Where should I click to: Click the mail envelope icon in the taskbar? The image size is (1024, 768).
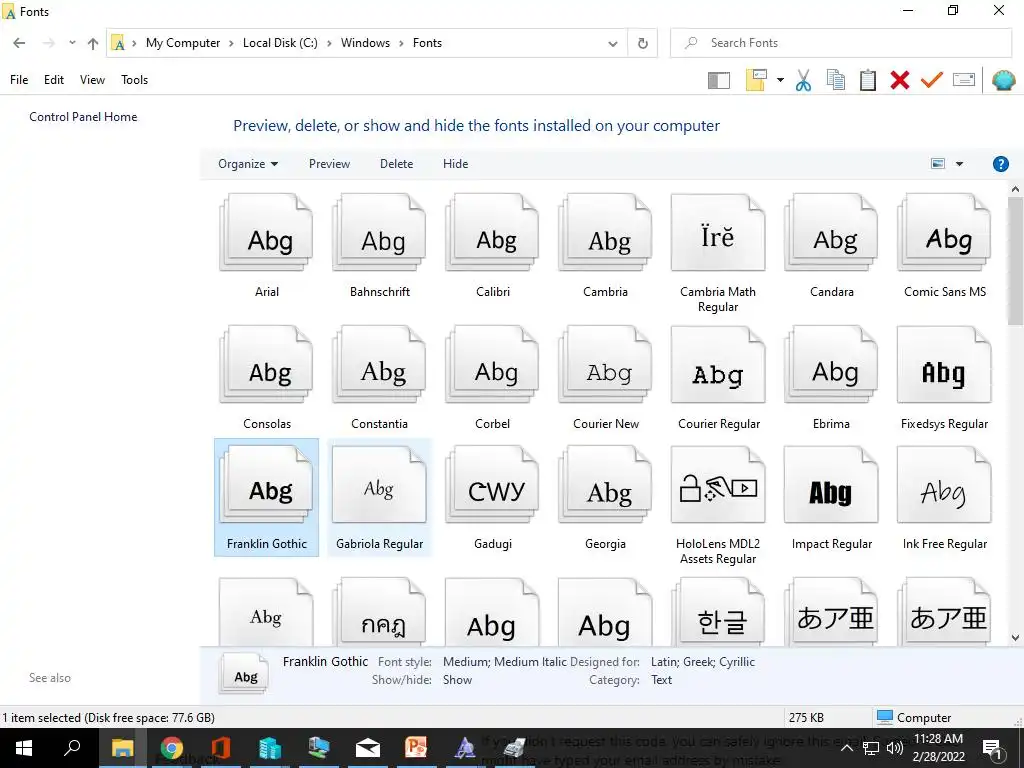click(x=368, y=748)
